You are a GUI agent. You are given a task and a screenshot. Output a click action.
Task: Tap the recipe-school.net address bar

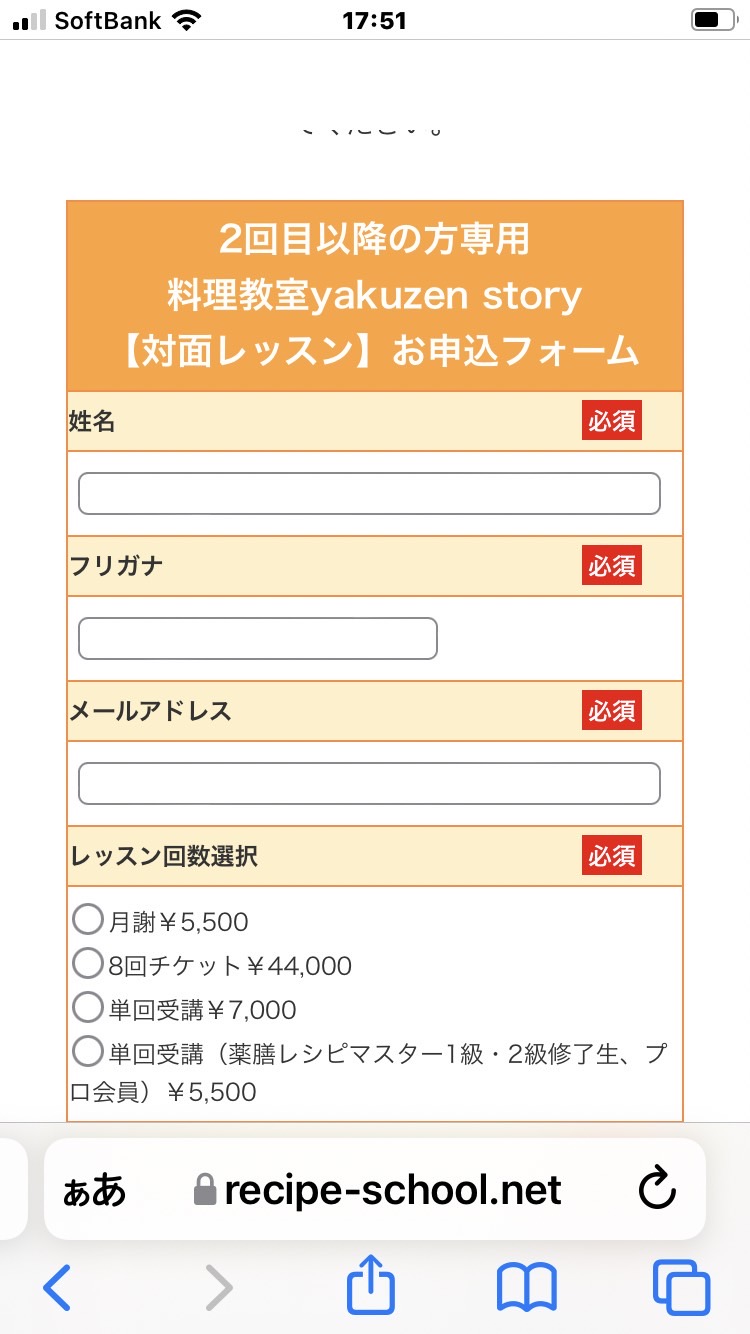tap(375, 1189)
